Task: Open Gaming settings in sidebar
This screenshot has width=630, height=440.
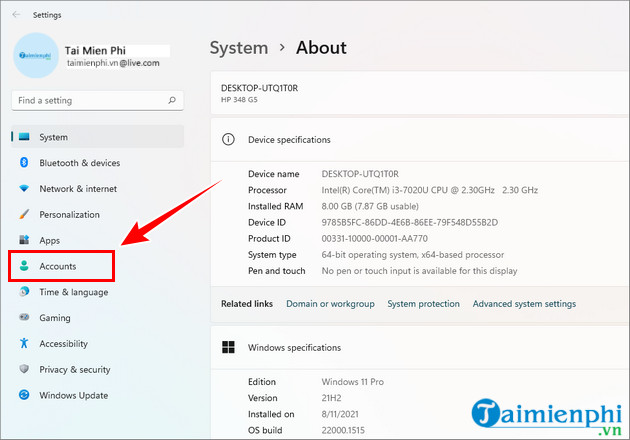Action: tap(55, 318)
